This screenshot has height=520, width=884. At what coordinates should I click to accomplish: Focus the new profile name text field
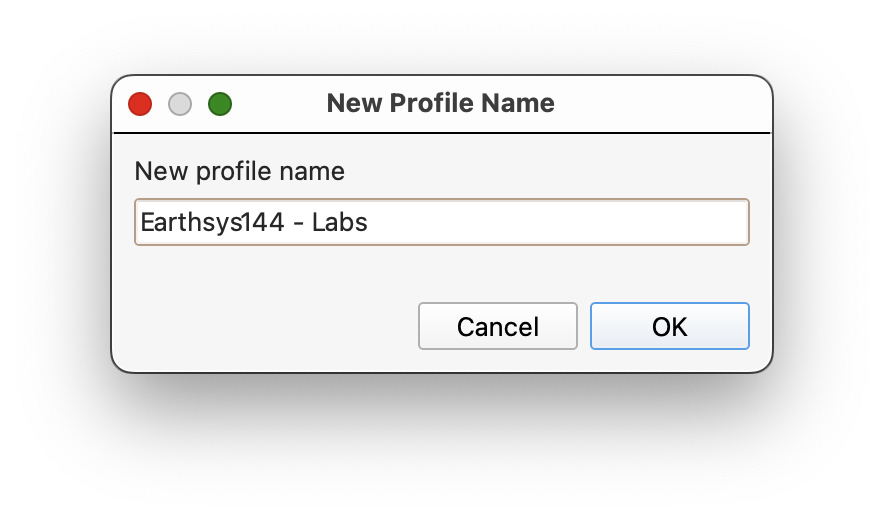(x=441, y=222)
